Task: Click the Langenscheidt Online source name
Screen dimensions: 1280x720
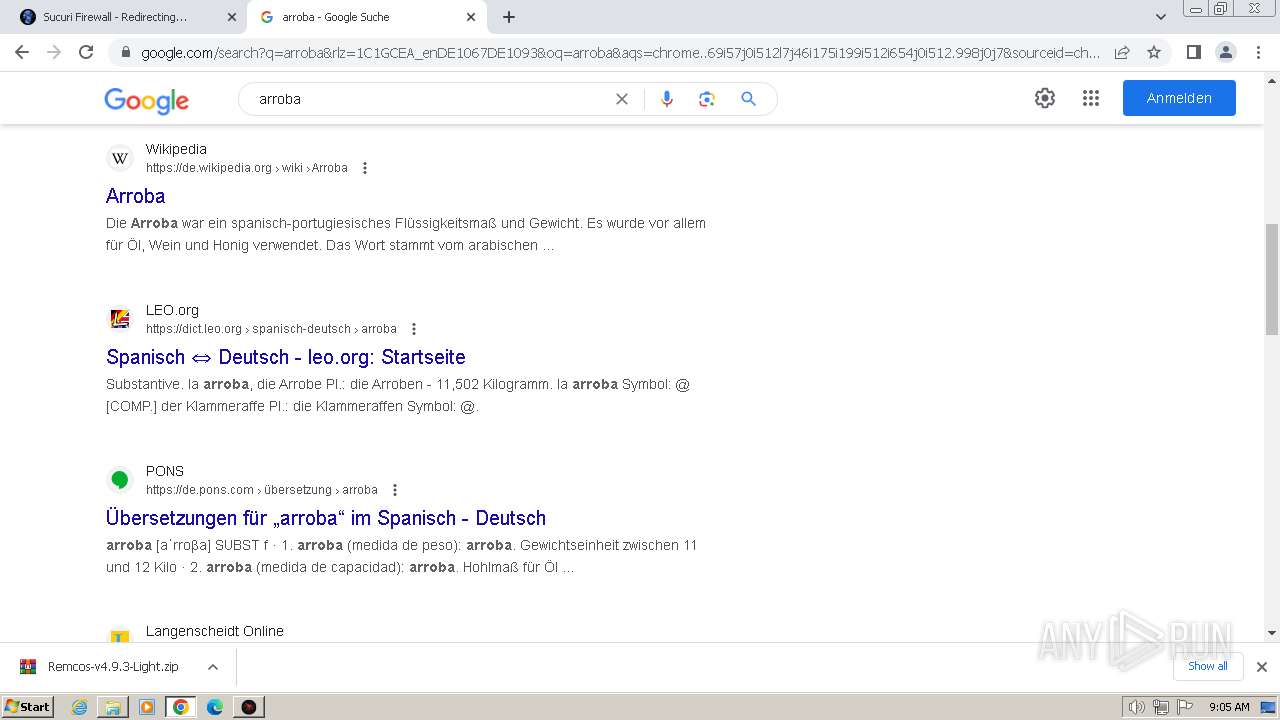Action: (x=215, y=631)
